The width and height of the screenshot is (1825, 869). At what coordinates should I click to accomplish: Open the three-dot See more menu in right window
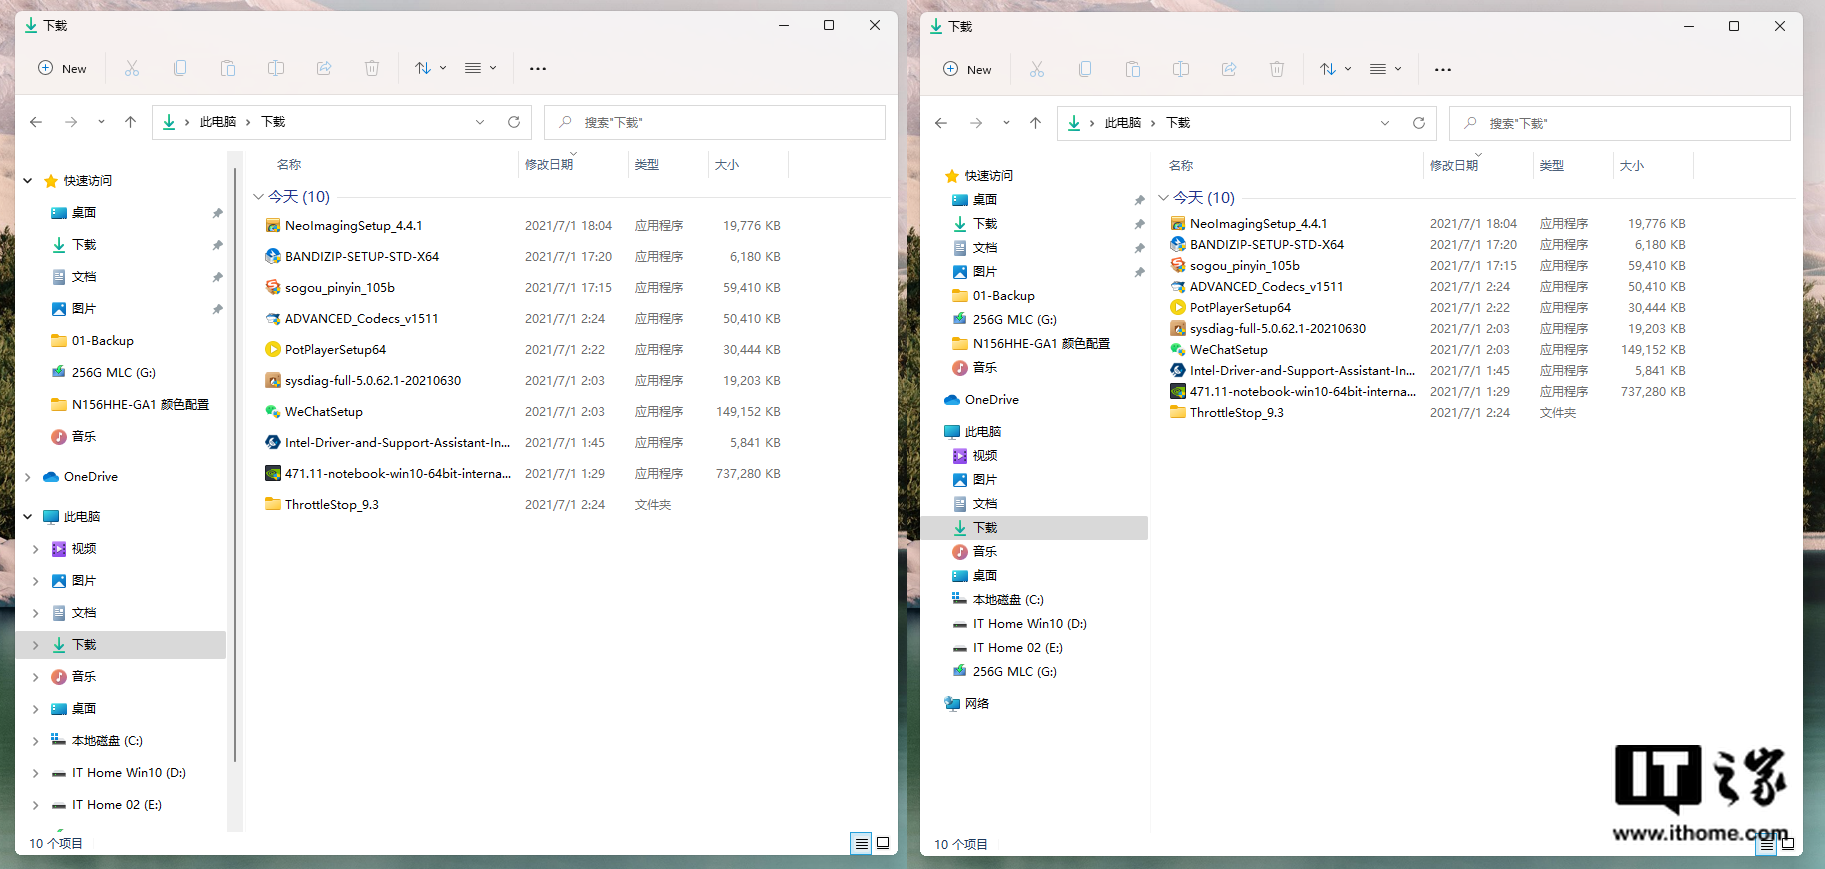pyautogui.click(x=1442, y=69)
